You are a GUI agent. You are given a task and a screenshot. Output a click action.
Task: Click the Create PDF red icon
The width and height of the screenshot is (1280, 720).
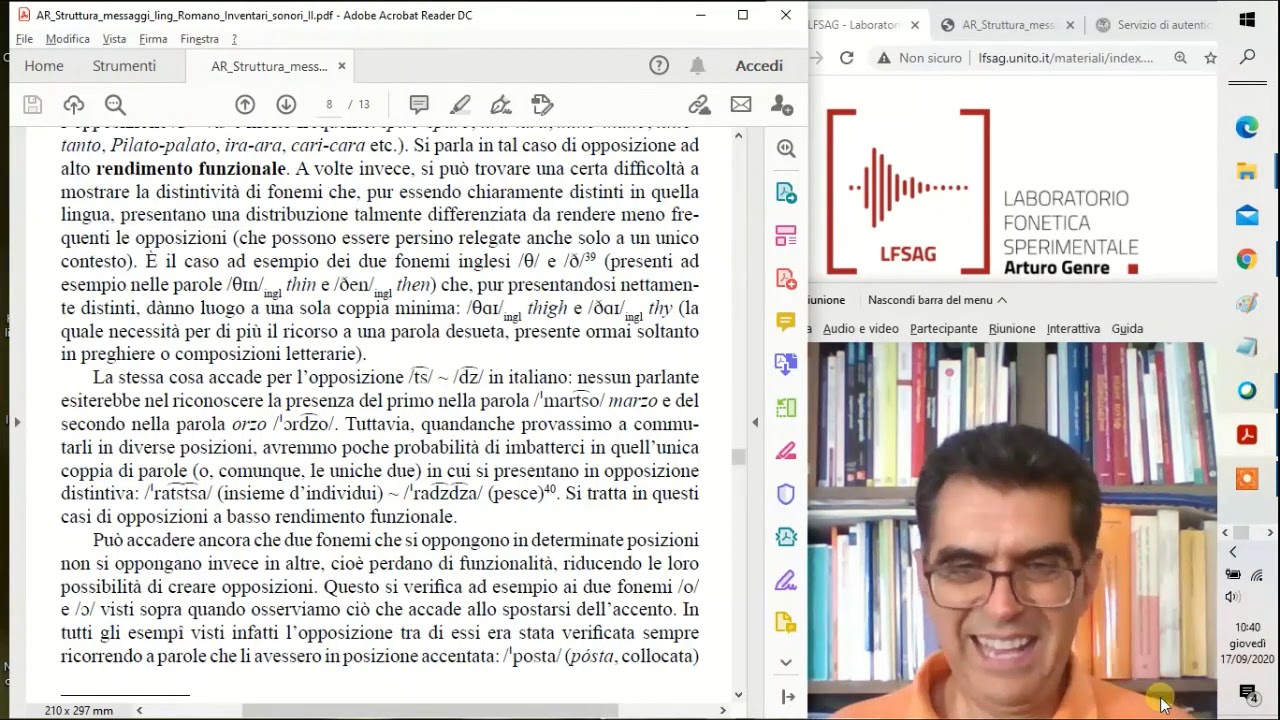[x=786, y=279]
